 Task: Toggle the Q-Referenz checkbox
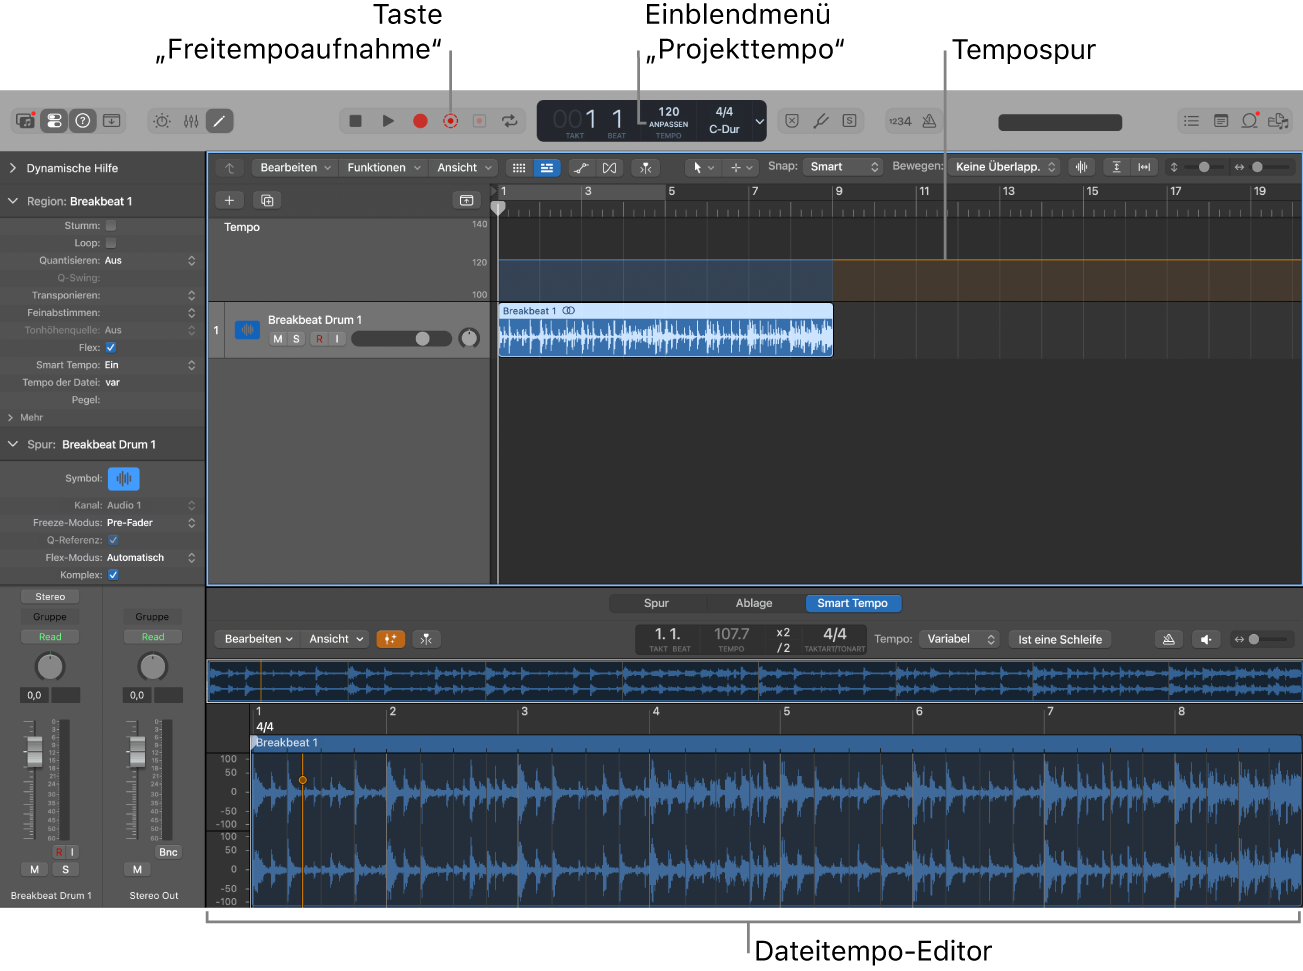pyautogui.click(x=113, y=540)
